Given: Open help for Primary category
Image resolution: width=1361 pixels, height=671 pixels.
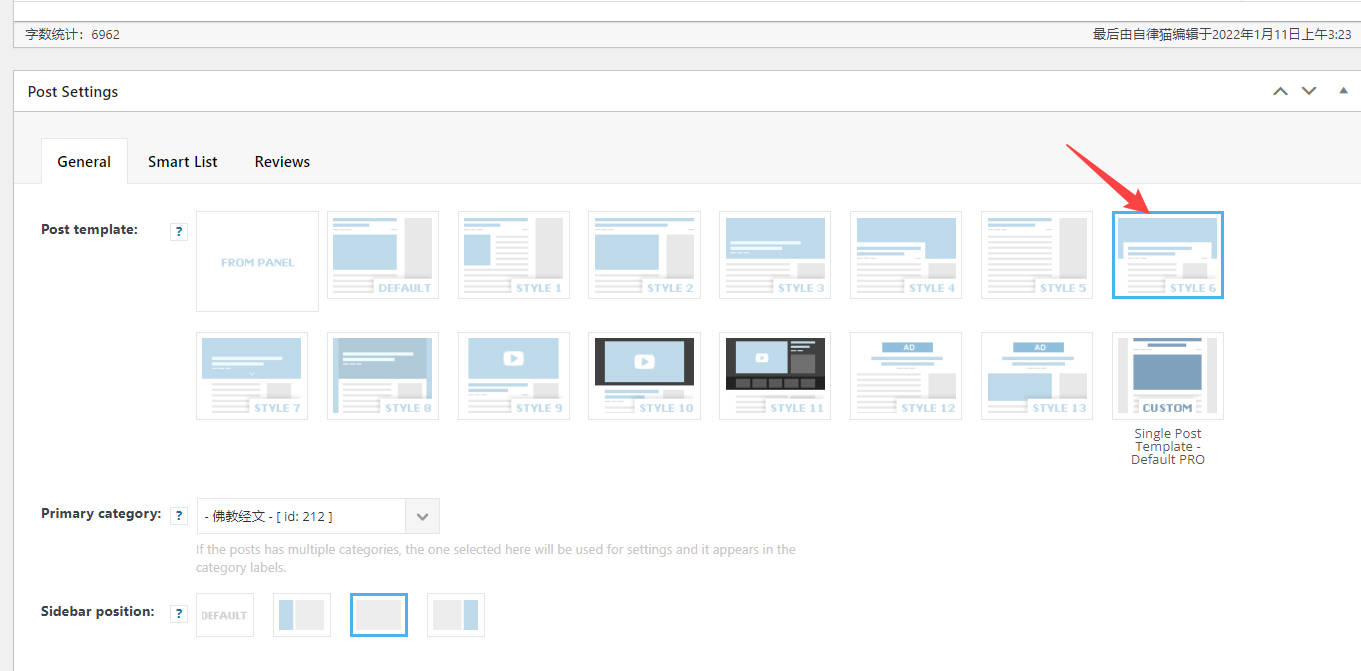Looking at the screenshot, I should pos(179,516).
